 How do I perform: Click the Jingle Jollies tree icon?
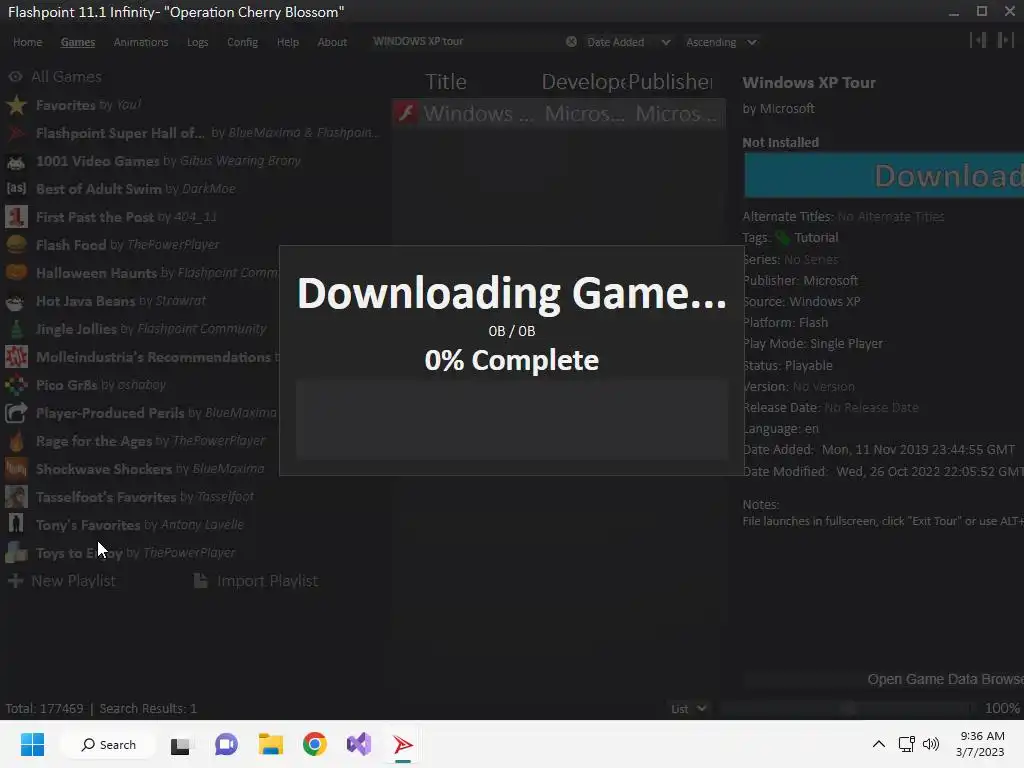click(16, 329)
